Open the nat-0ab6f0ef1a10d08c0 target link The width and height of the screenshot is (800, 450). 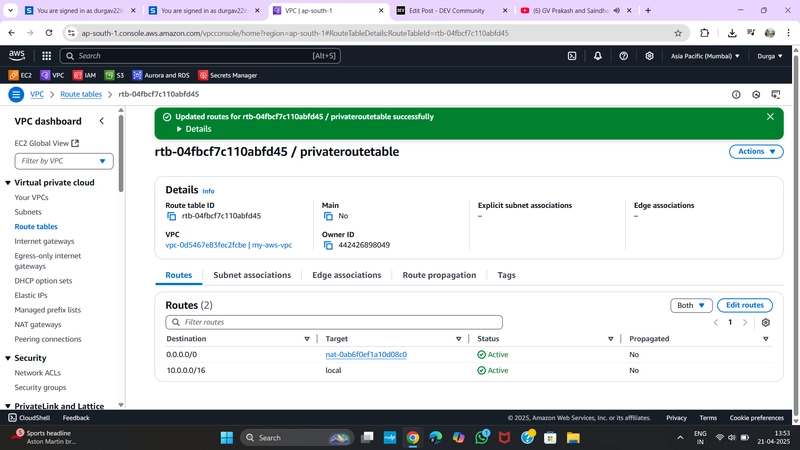(366, 355)
